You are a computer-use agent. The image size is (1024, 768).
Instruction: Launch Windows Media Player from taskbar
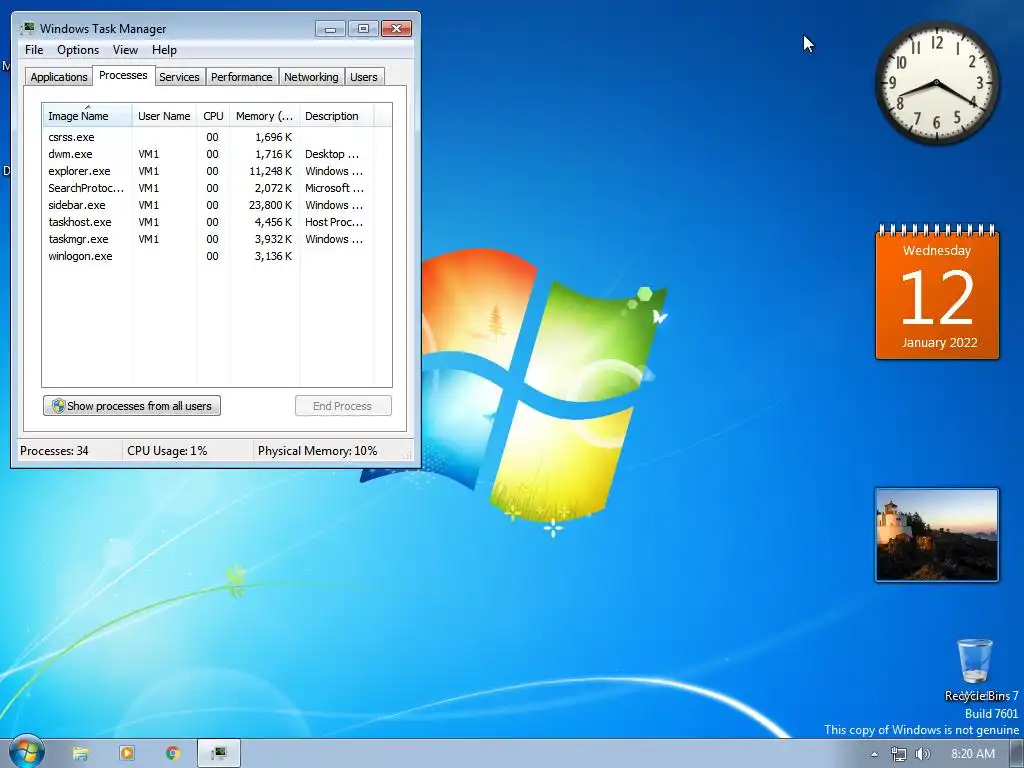127,754
